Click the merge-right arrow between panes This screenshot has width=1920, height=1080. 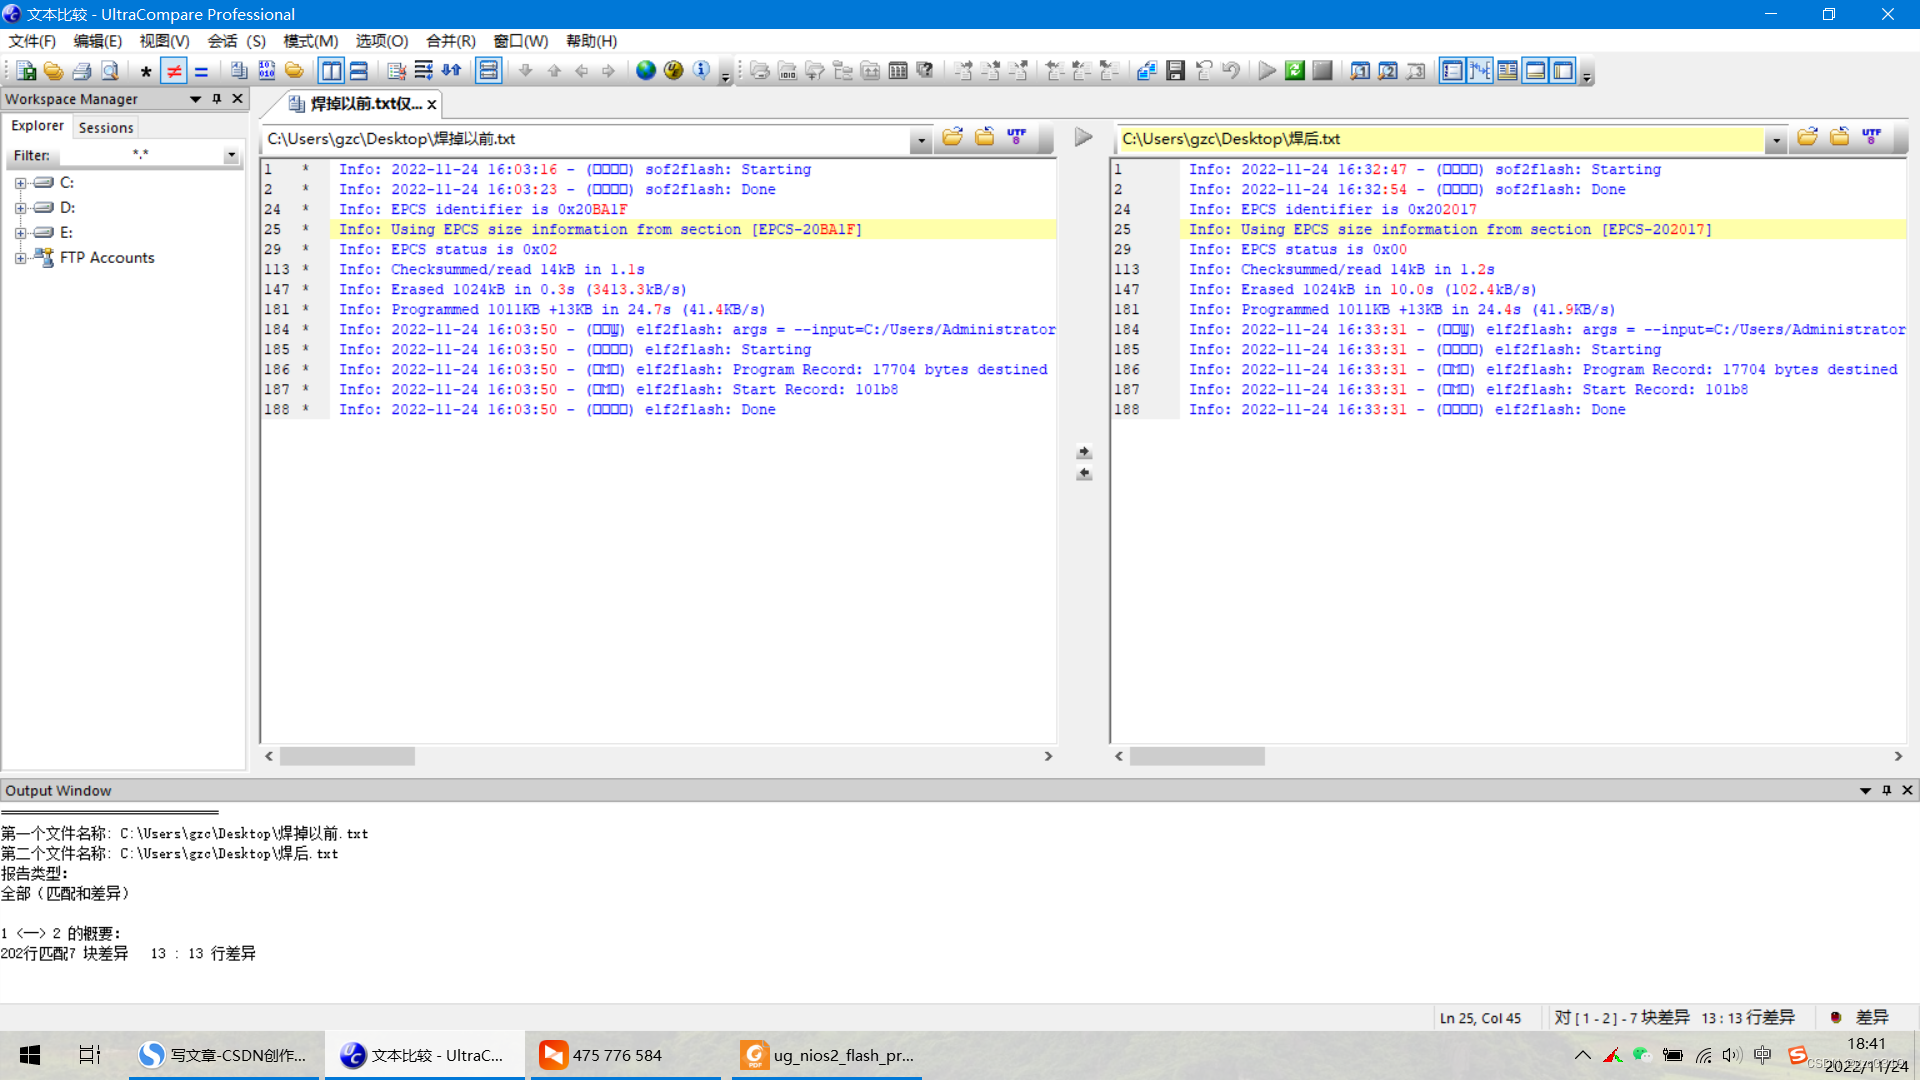(1084, 451)
